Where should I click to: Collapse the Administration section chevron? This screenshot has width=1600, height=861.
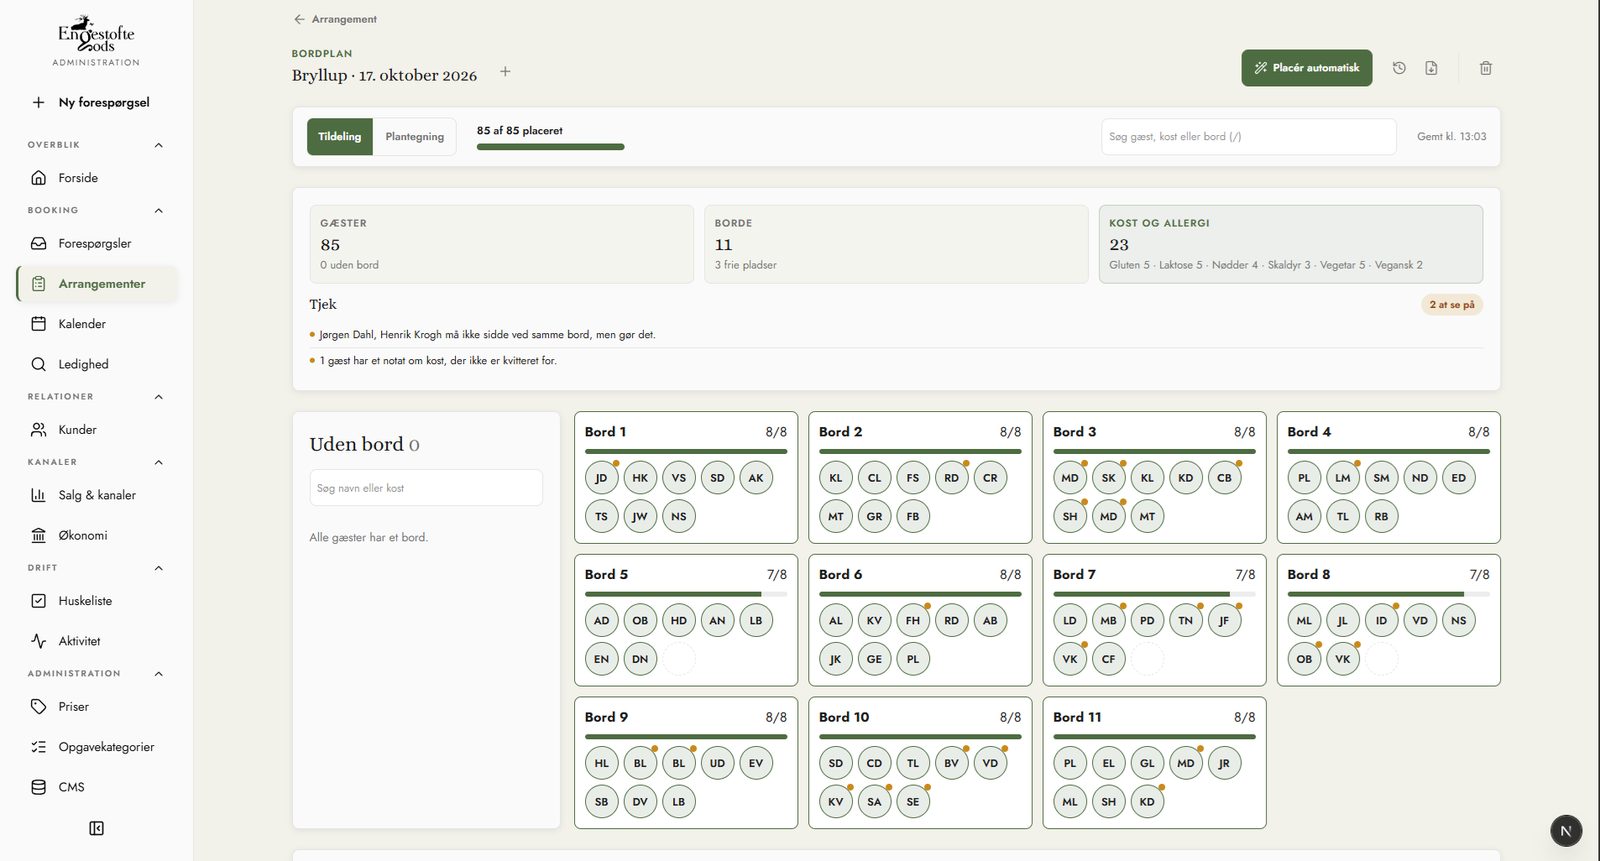coord(159,673)
